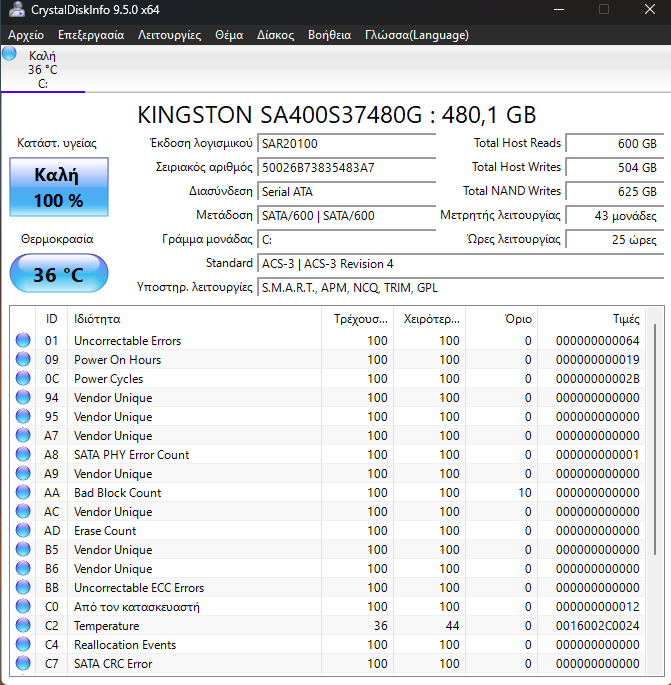
Task: Click status orb for ID C0 row
Action: [x=23, y=606]
